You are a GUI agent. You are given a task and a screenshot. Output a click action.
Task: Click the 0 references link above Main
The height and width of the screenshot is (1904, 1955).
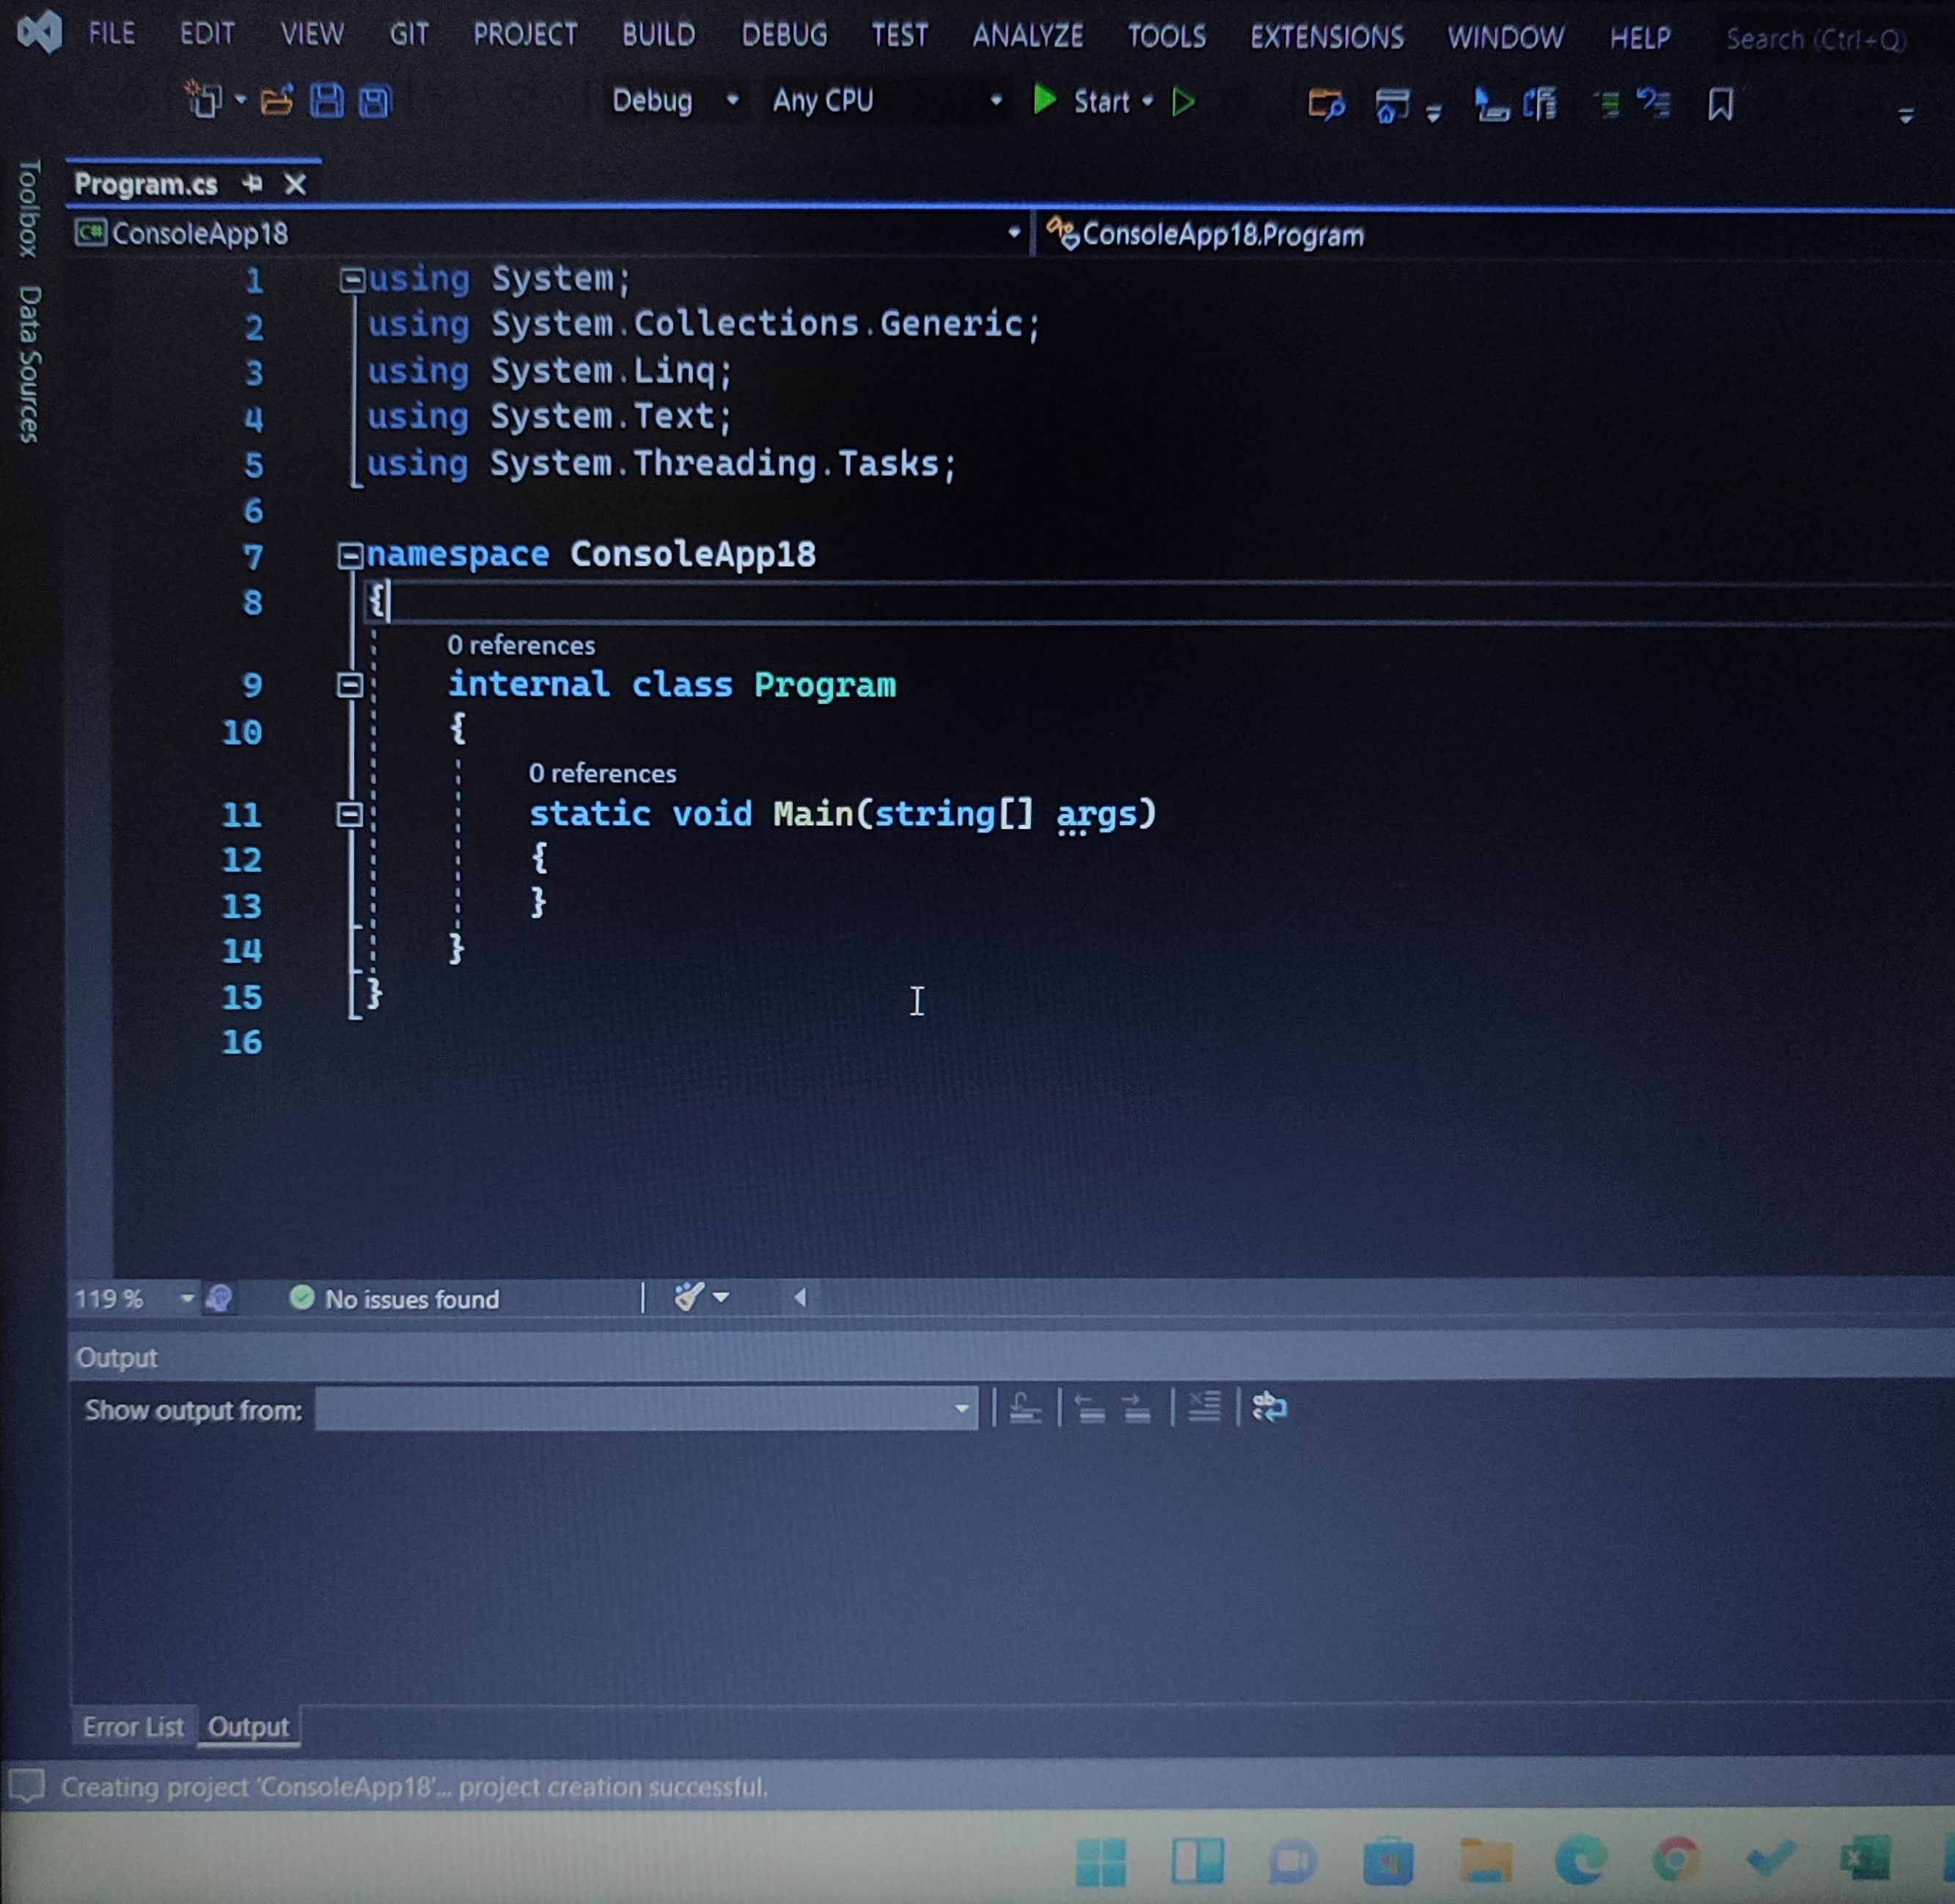[602, 773]
